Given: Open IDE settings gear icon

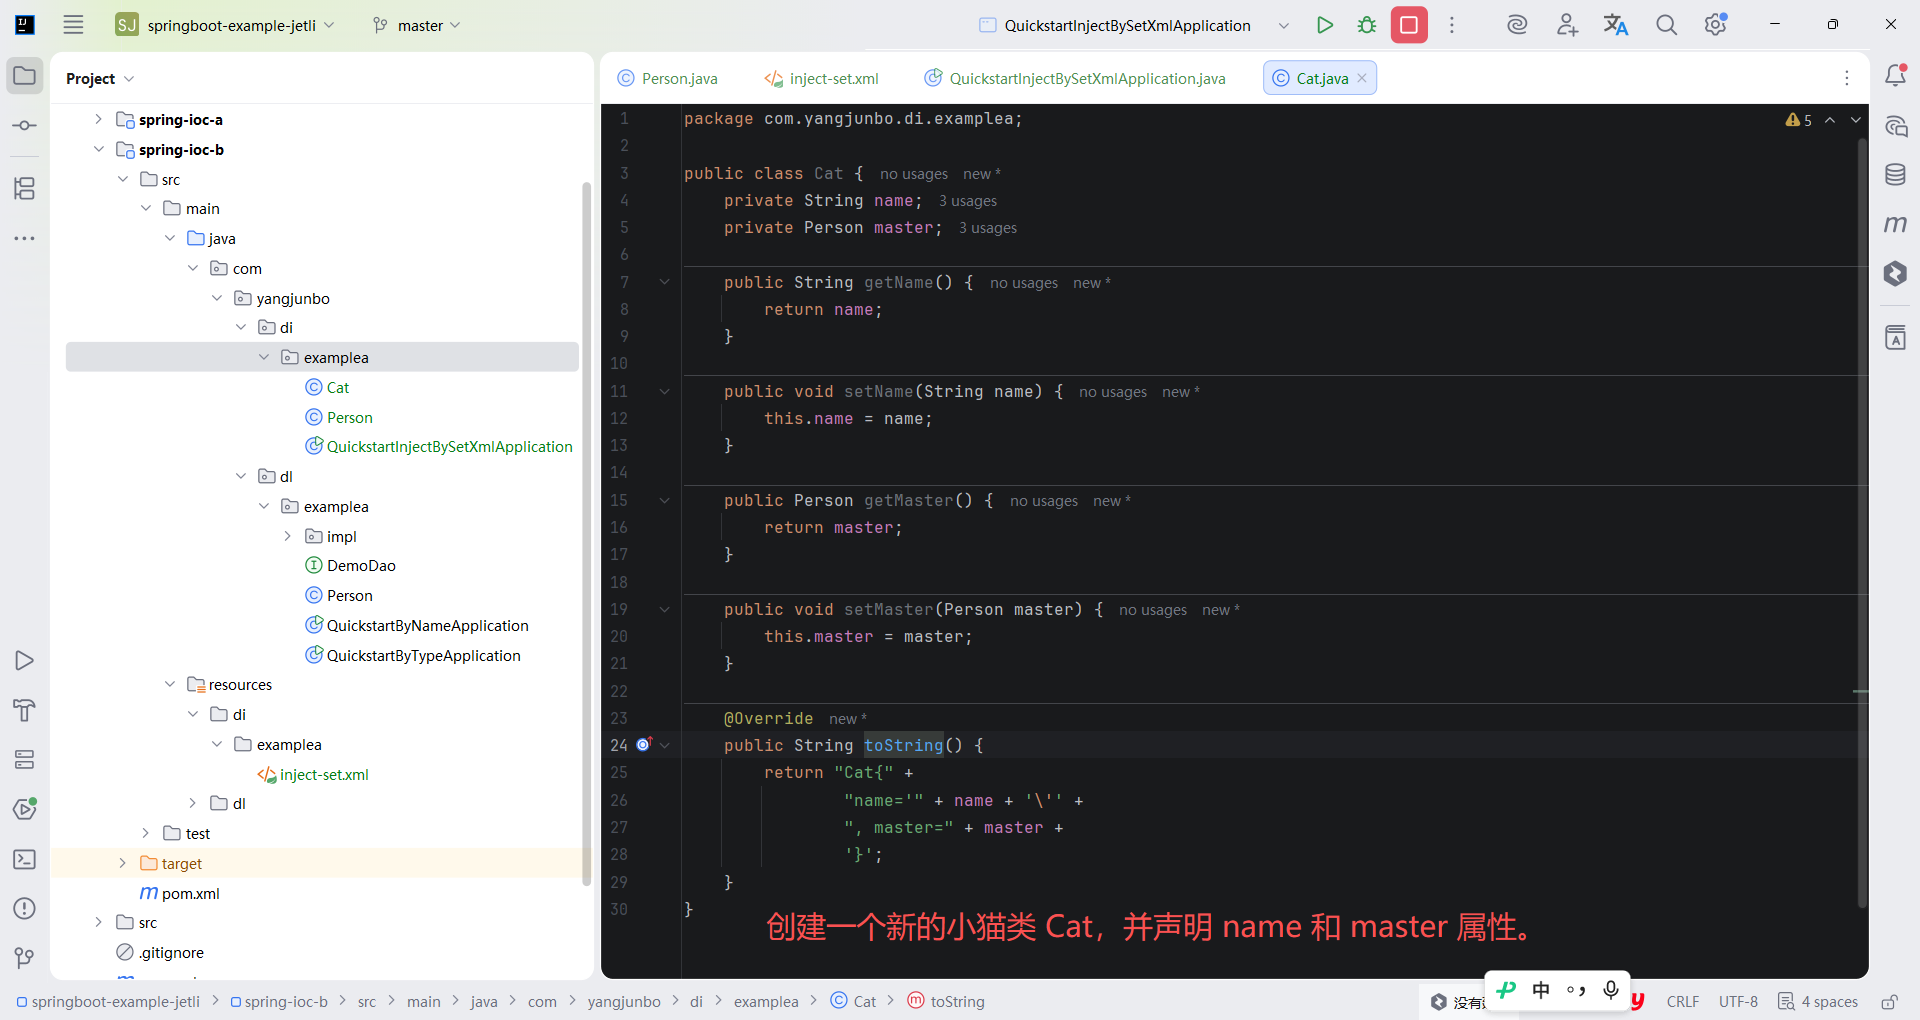Looking at the screenshot, I should tap(1716, 25).
